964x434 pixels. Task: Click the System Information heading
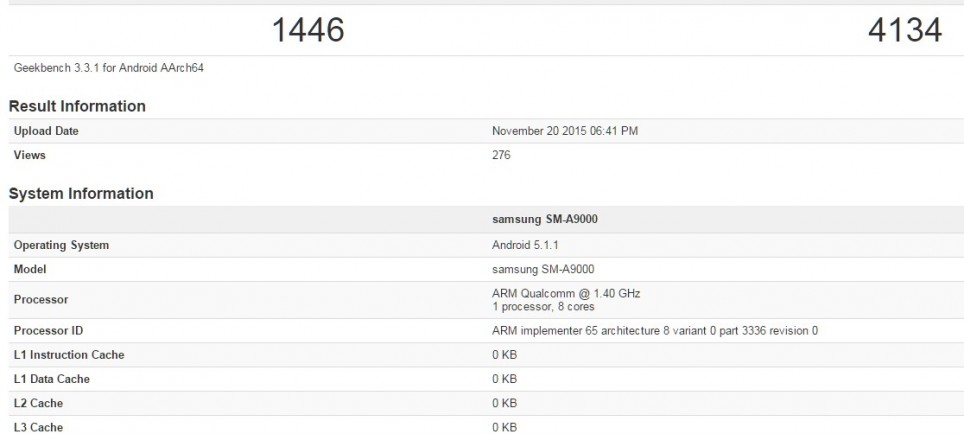tap(81, 194)
